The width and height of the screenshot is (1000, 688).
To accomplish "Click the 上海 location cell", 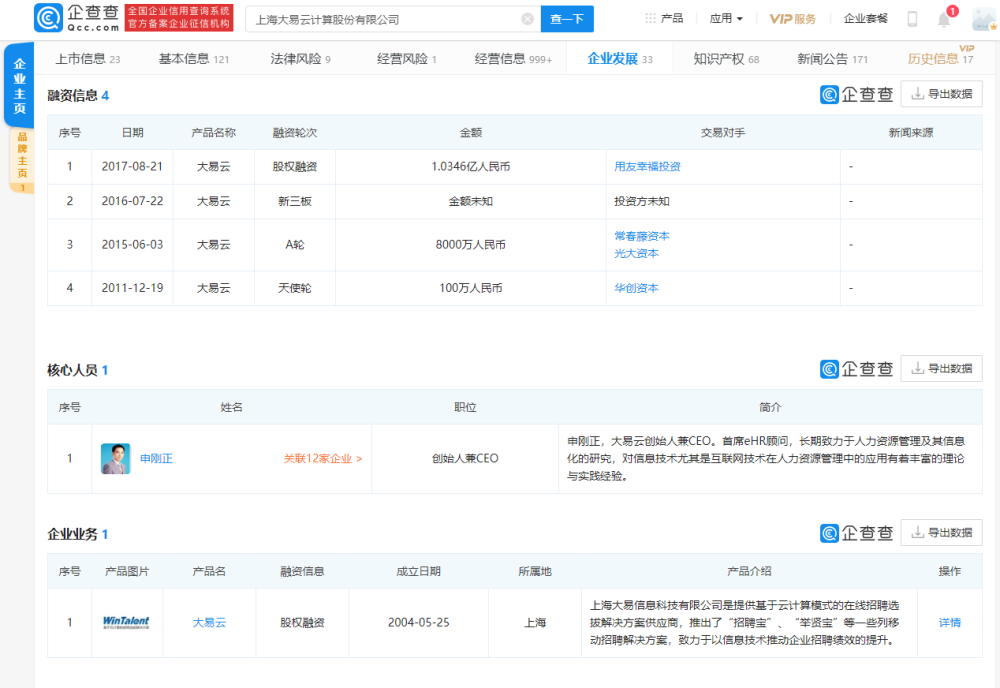I will coord(534,622).
